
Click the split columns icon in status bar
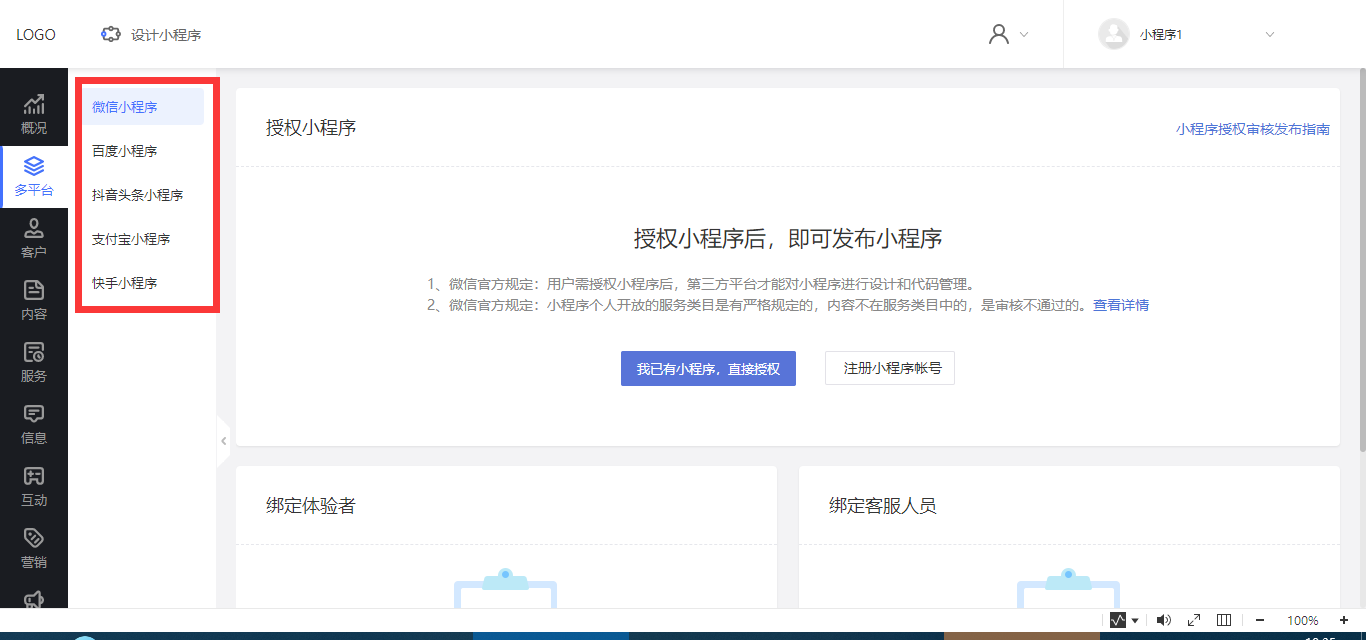1224,620
